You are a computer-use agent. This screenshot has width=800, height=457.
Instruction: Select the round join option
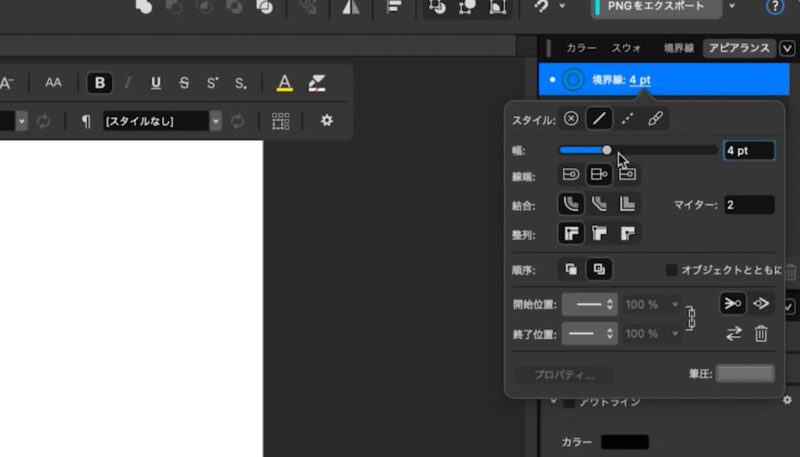571,204
